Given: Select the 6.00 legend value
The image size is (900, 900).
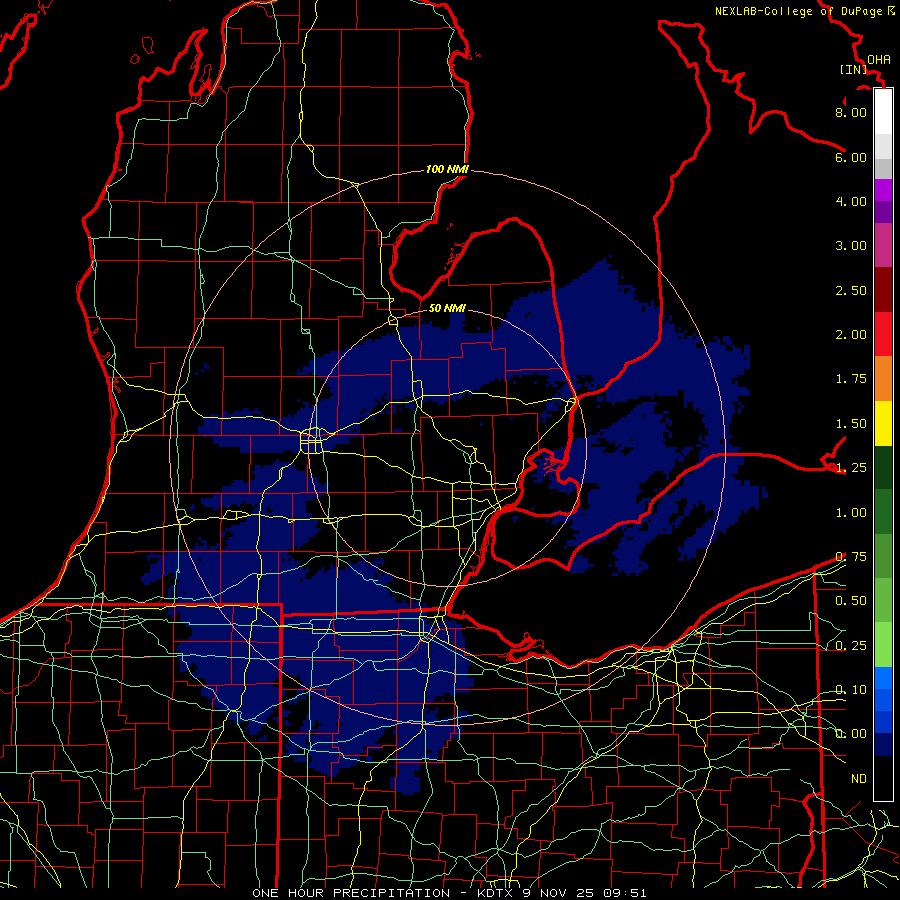Looking at the screenshot, I should 851,157.
